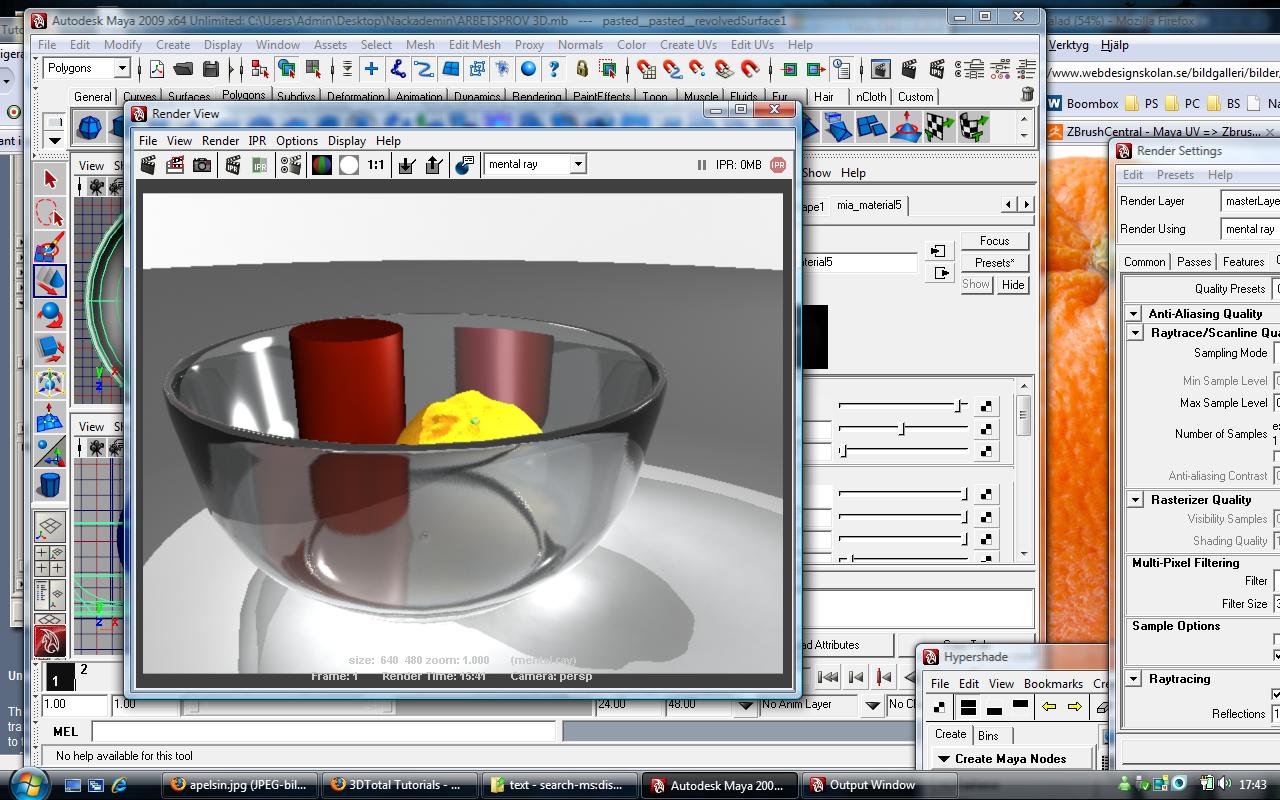
Task: Adjust the second attribute slider with middle handle
Action: [903, 429]
